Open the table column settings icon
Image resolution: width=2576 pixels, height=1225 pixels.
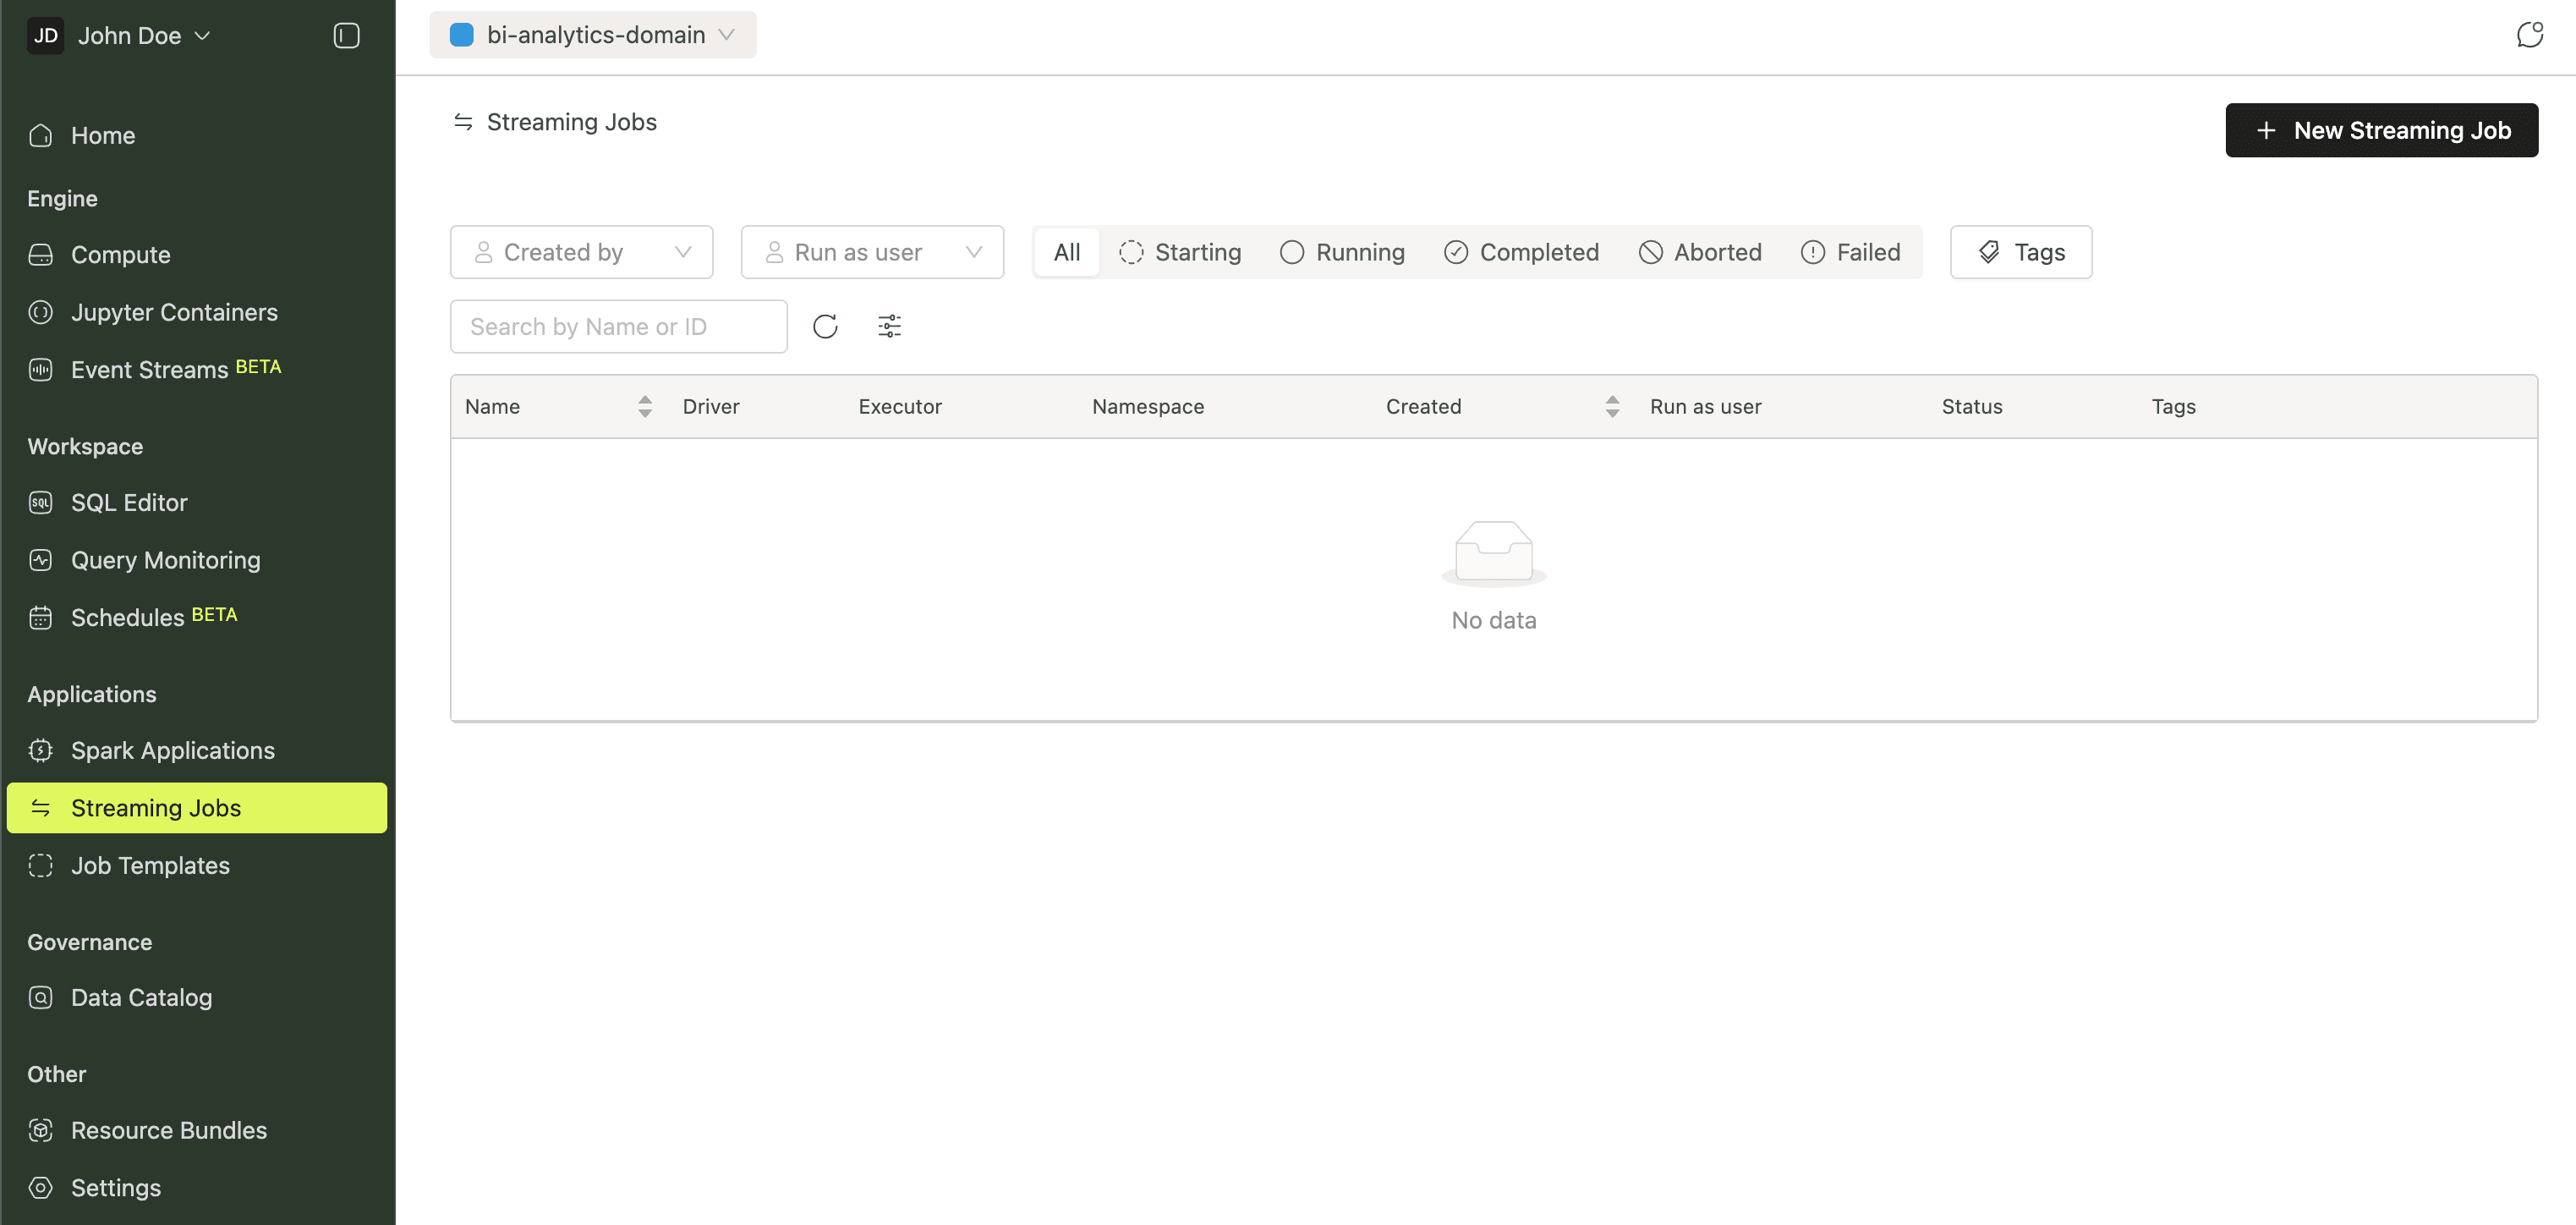pos(889,327)
